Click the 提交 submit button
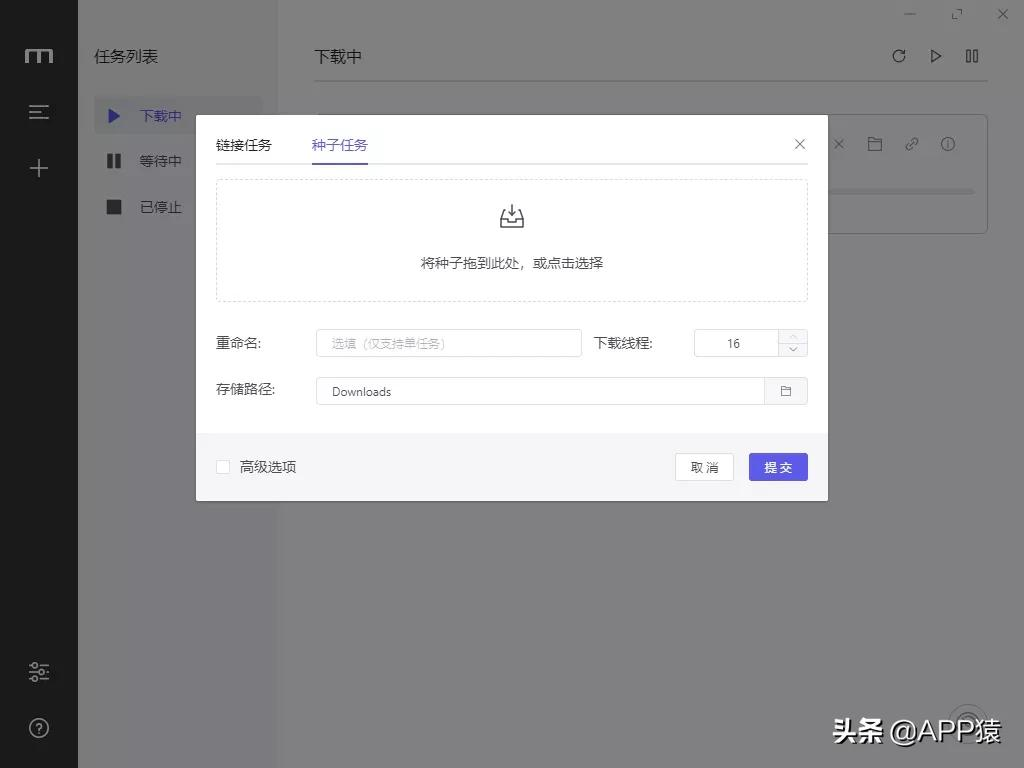This screenshot has width=1024, height=768. pyautogui.click(x=778, y=466)
